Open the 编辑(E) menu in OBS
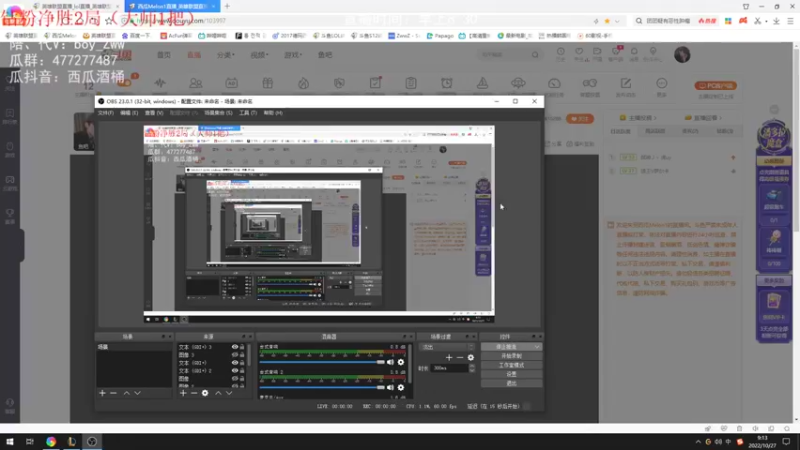 (x=129, y=113)
